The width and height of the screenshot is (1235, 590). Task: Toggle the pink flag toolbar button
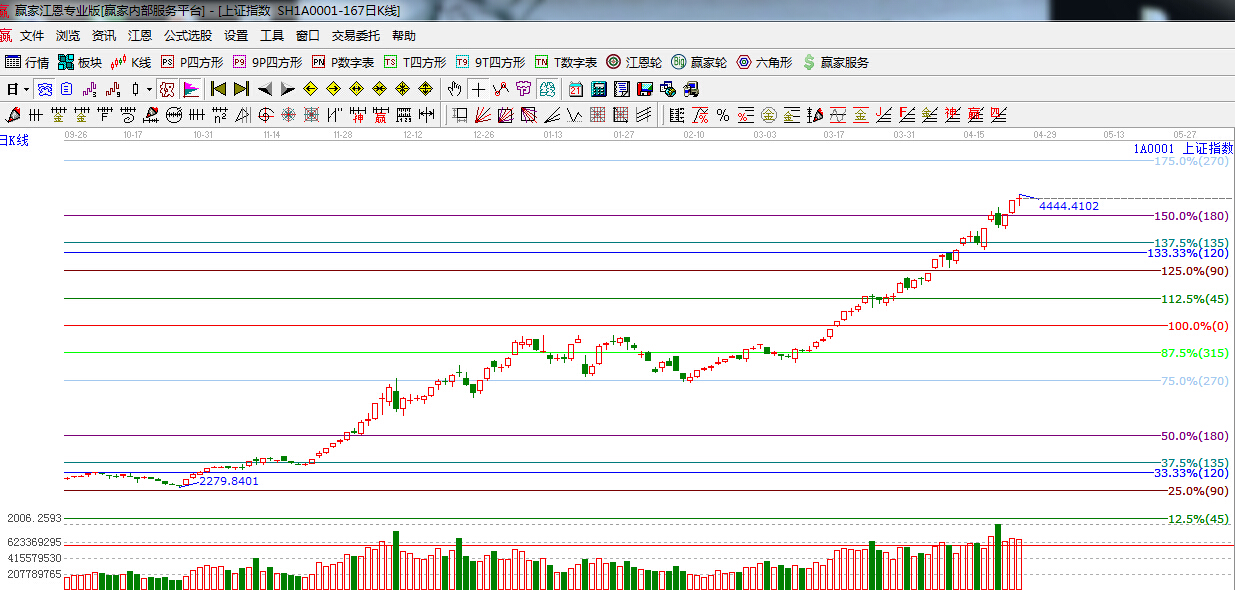click(191, 89)
